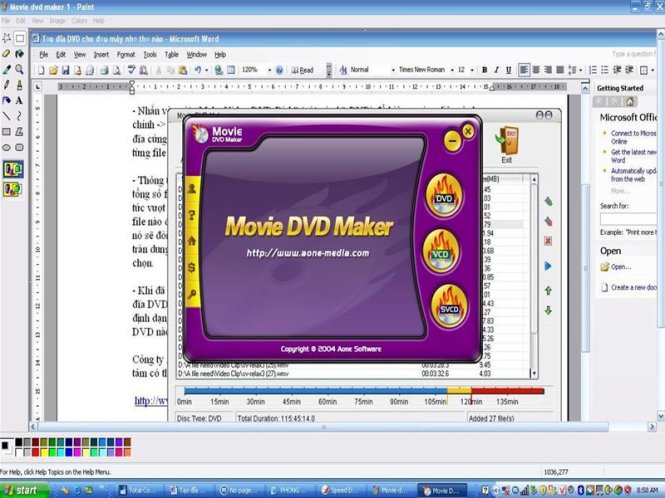665x498 pixels.
Task: Toggle Italic formatting in Word toolbar
Action: pyautogui.click(x=496, y=70)
